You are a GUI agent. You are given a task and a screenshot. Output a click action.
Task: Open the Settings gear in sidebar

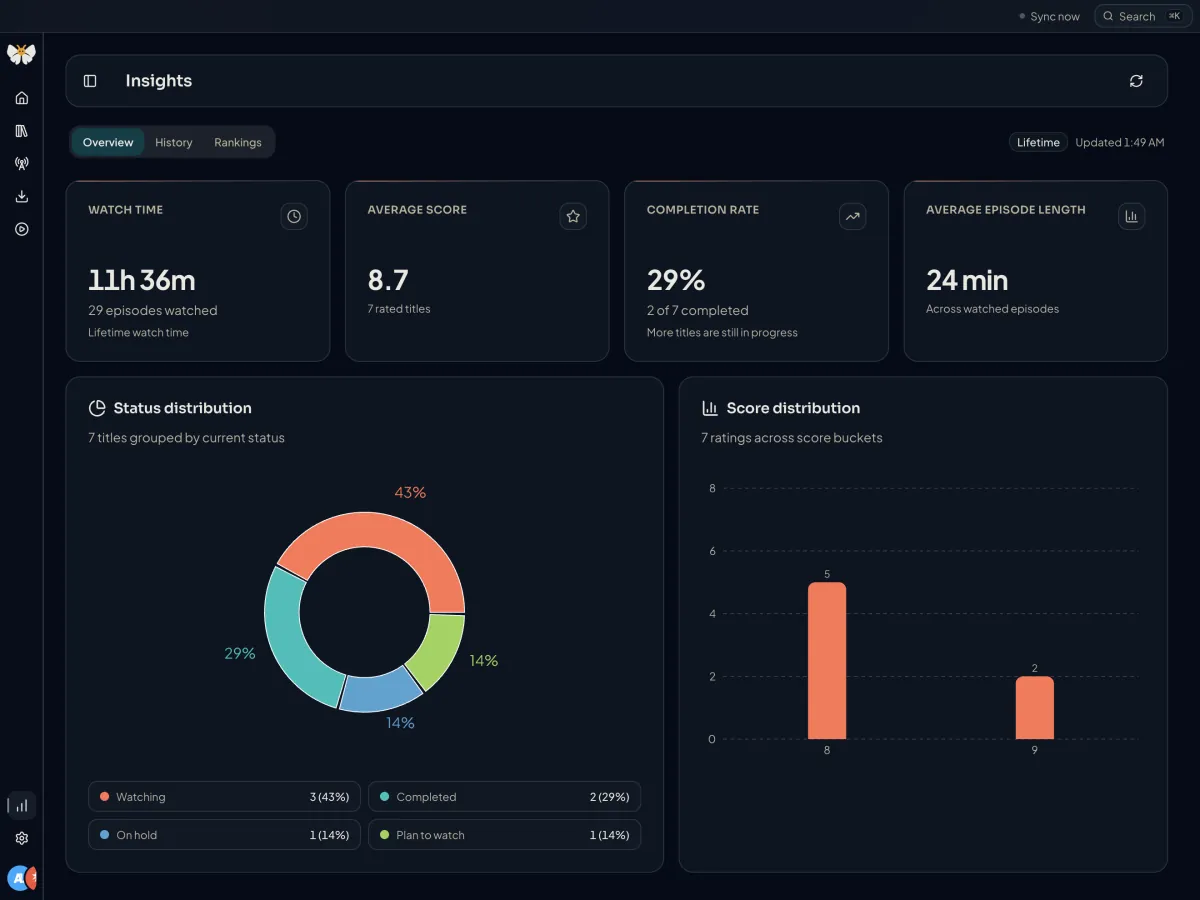click(x=22, y=839)
